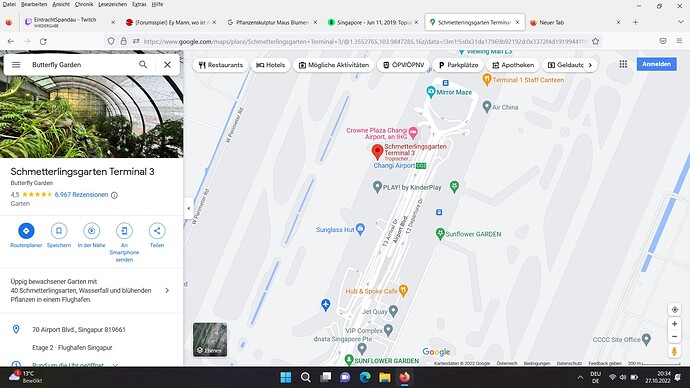Expand the opening hours dropdown arrow
Image resolution: width=690 pixels, height=388 pixels.
[x=115, y=365]
